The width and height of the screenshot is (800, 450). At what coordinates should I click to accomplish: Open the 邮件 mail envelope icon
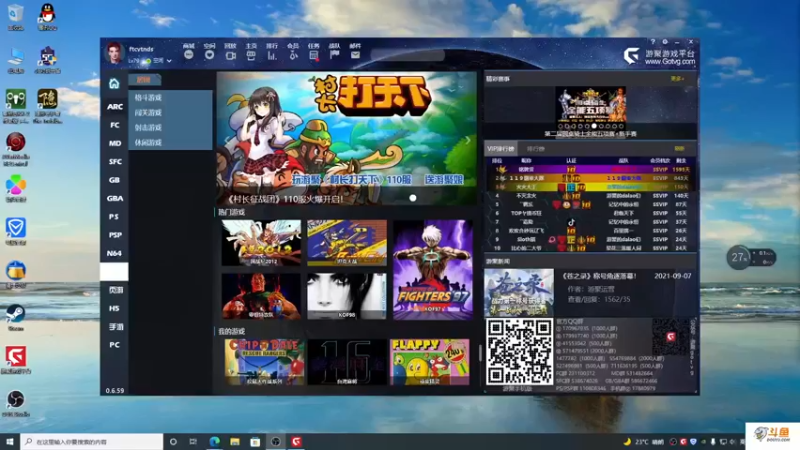[356, 55]
